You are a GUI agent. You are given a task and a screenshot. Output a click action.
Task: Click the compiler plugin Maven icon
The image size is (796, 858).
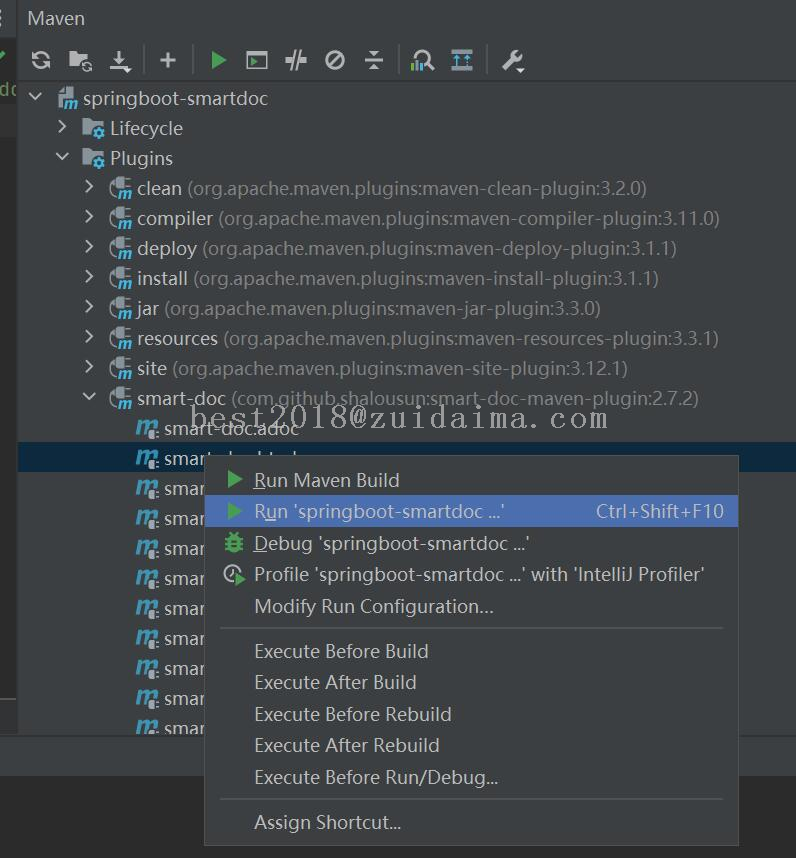tap(120, 218)
